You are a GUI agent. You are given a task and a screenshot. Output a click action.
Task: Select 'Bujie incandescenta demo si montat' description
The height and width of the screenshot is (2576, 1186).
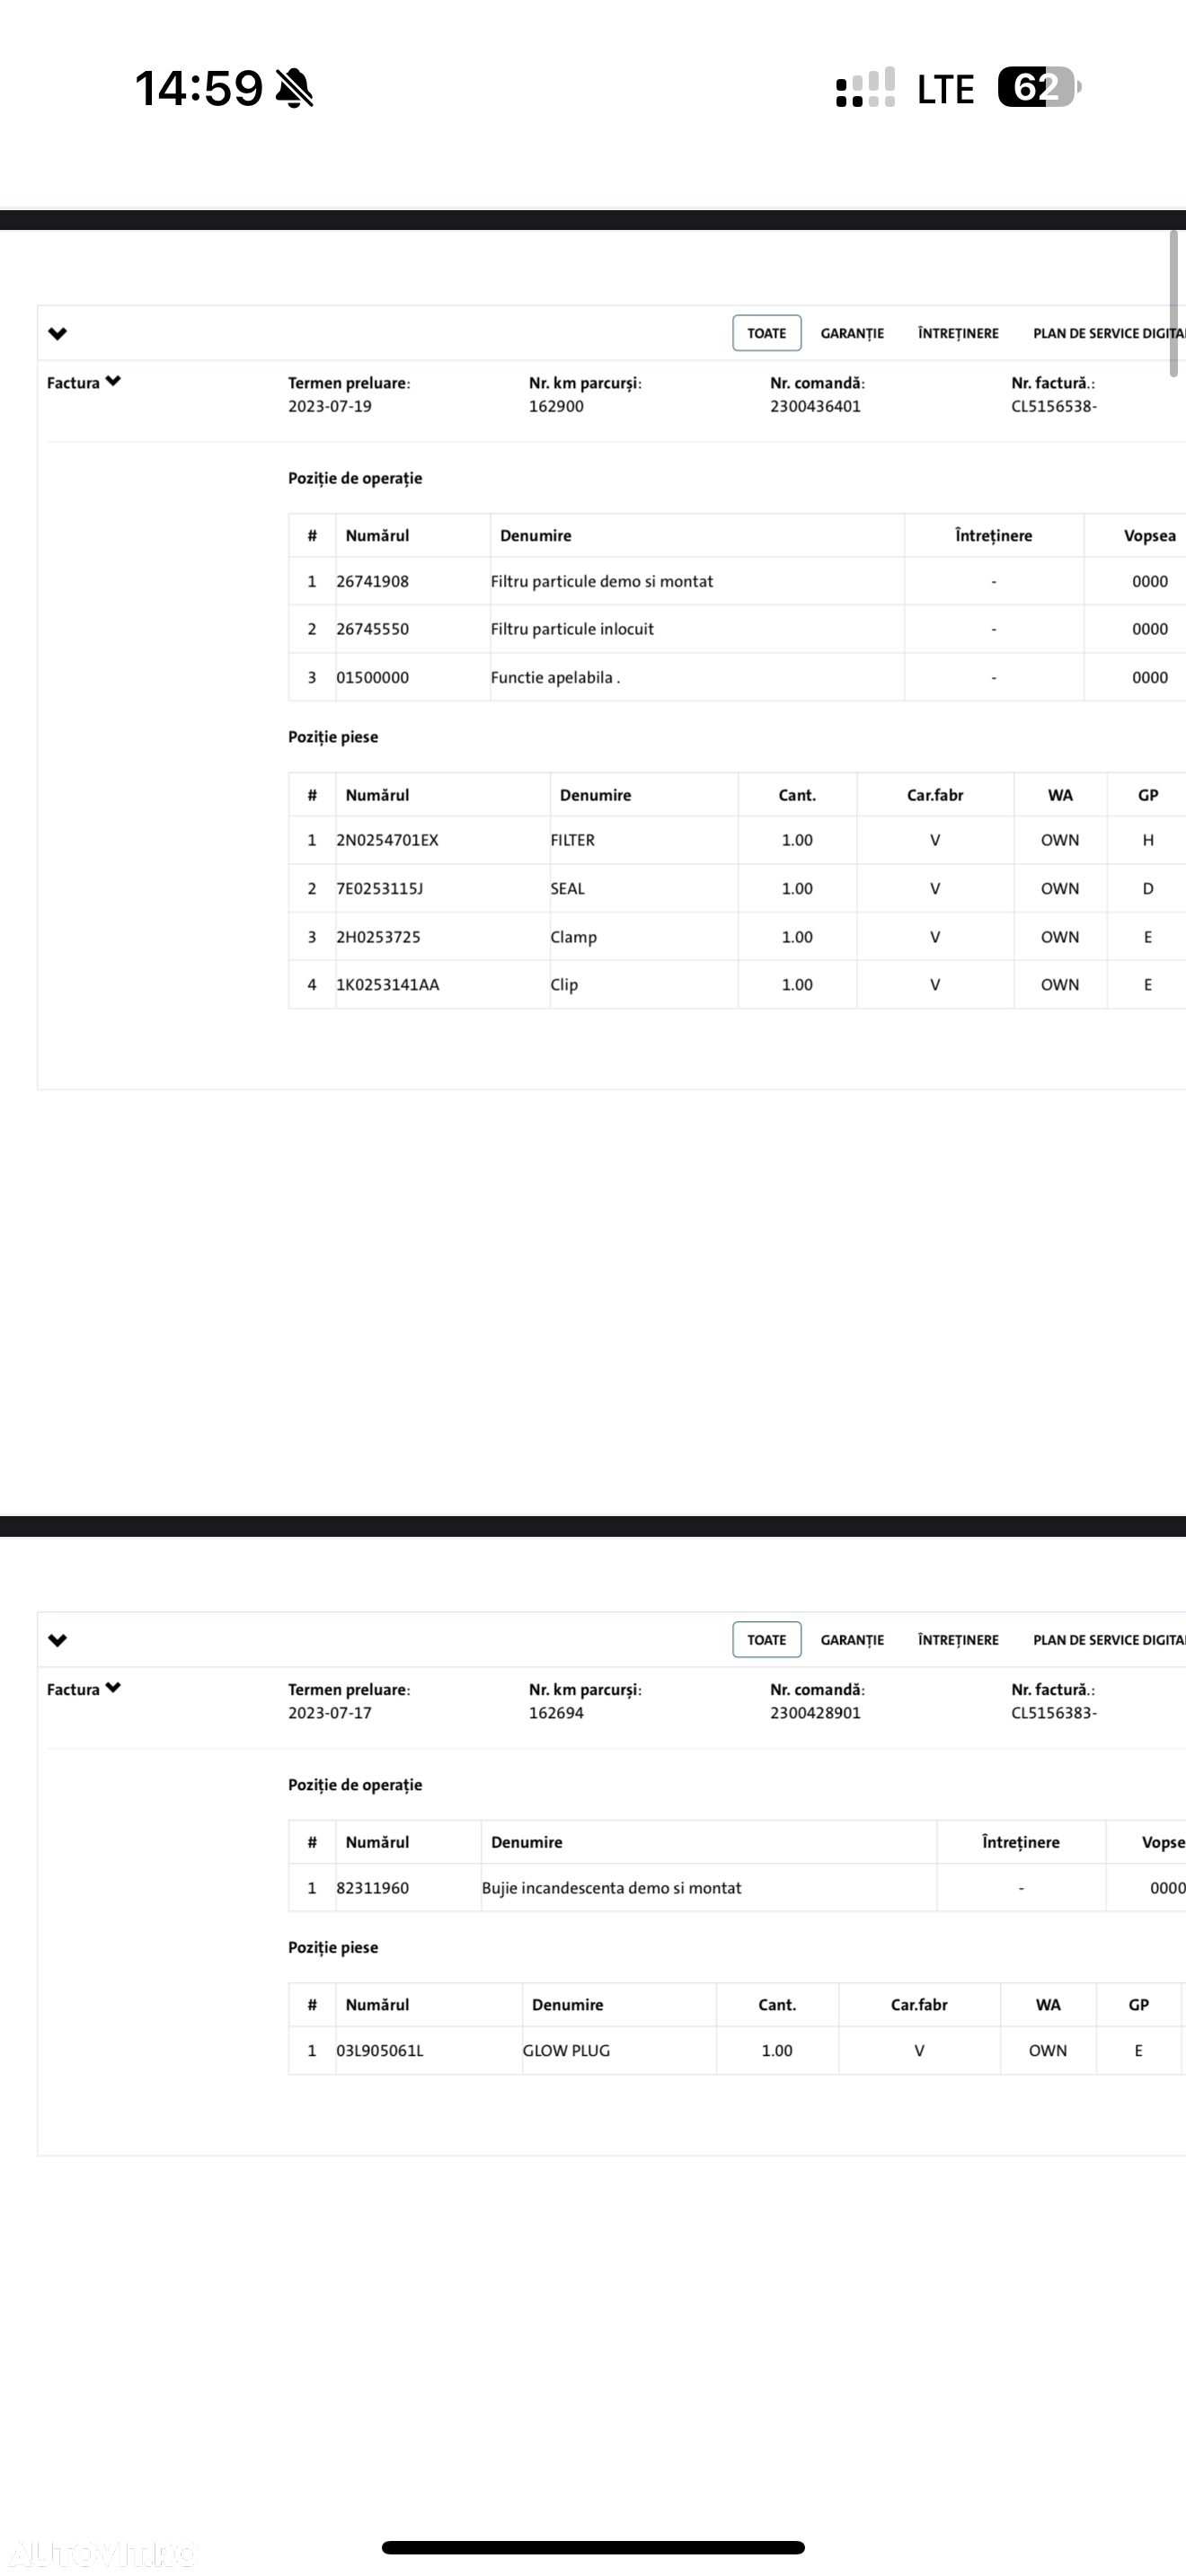tap(611, 1888)
